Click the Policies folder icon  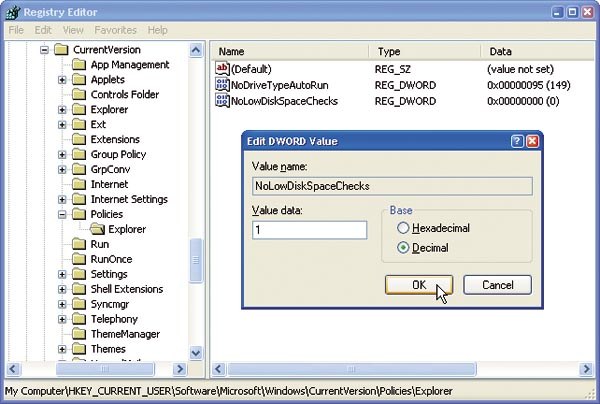[79, 214]
